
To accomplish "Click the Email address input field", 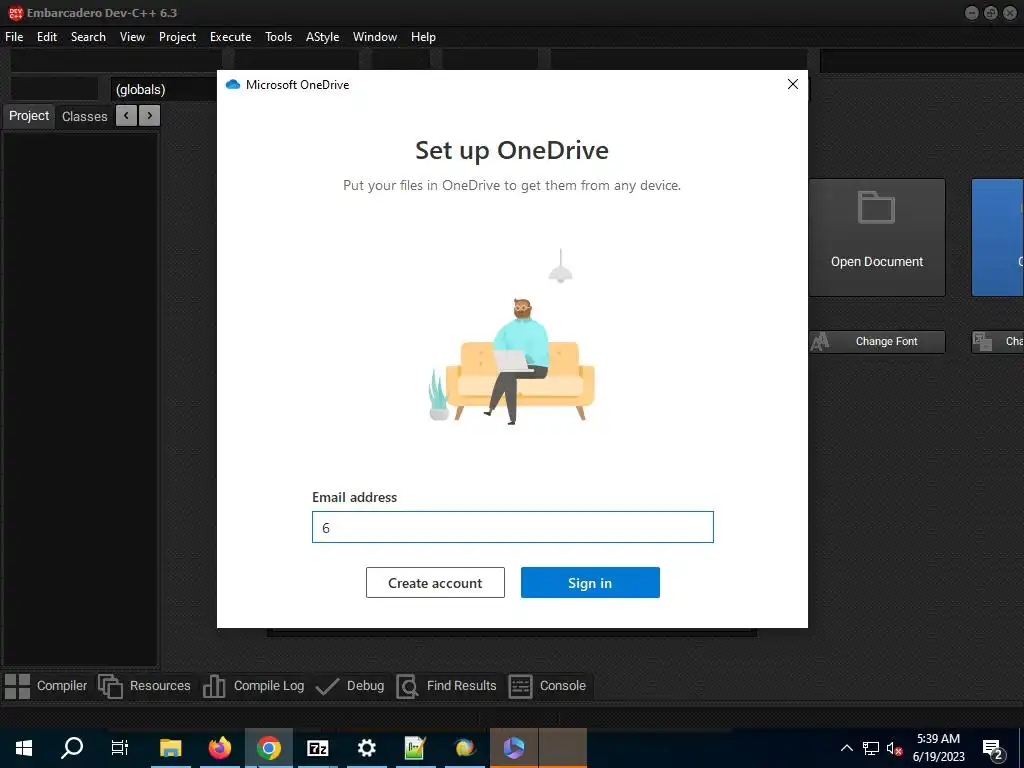I will coord(513,527).
